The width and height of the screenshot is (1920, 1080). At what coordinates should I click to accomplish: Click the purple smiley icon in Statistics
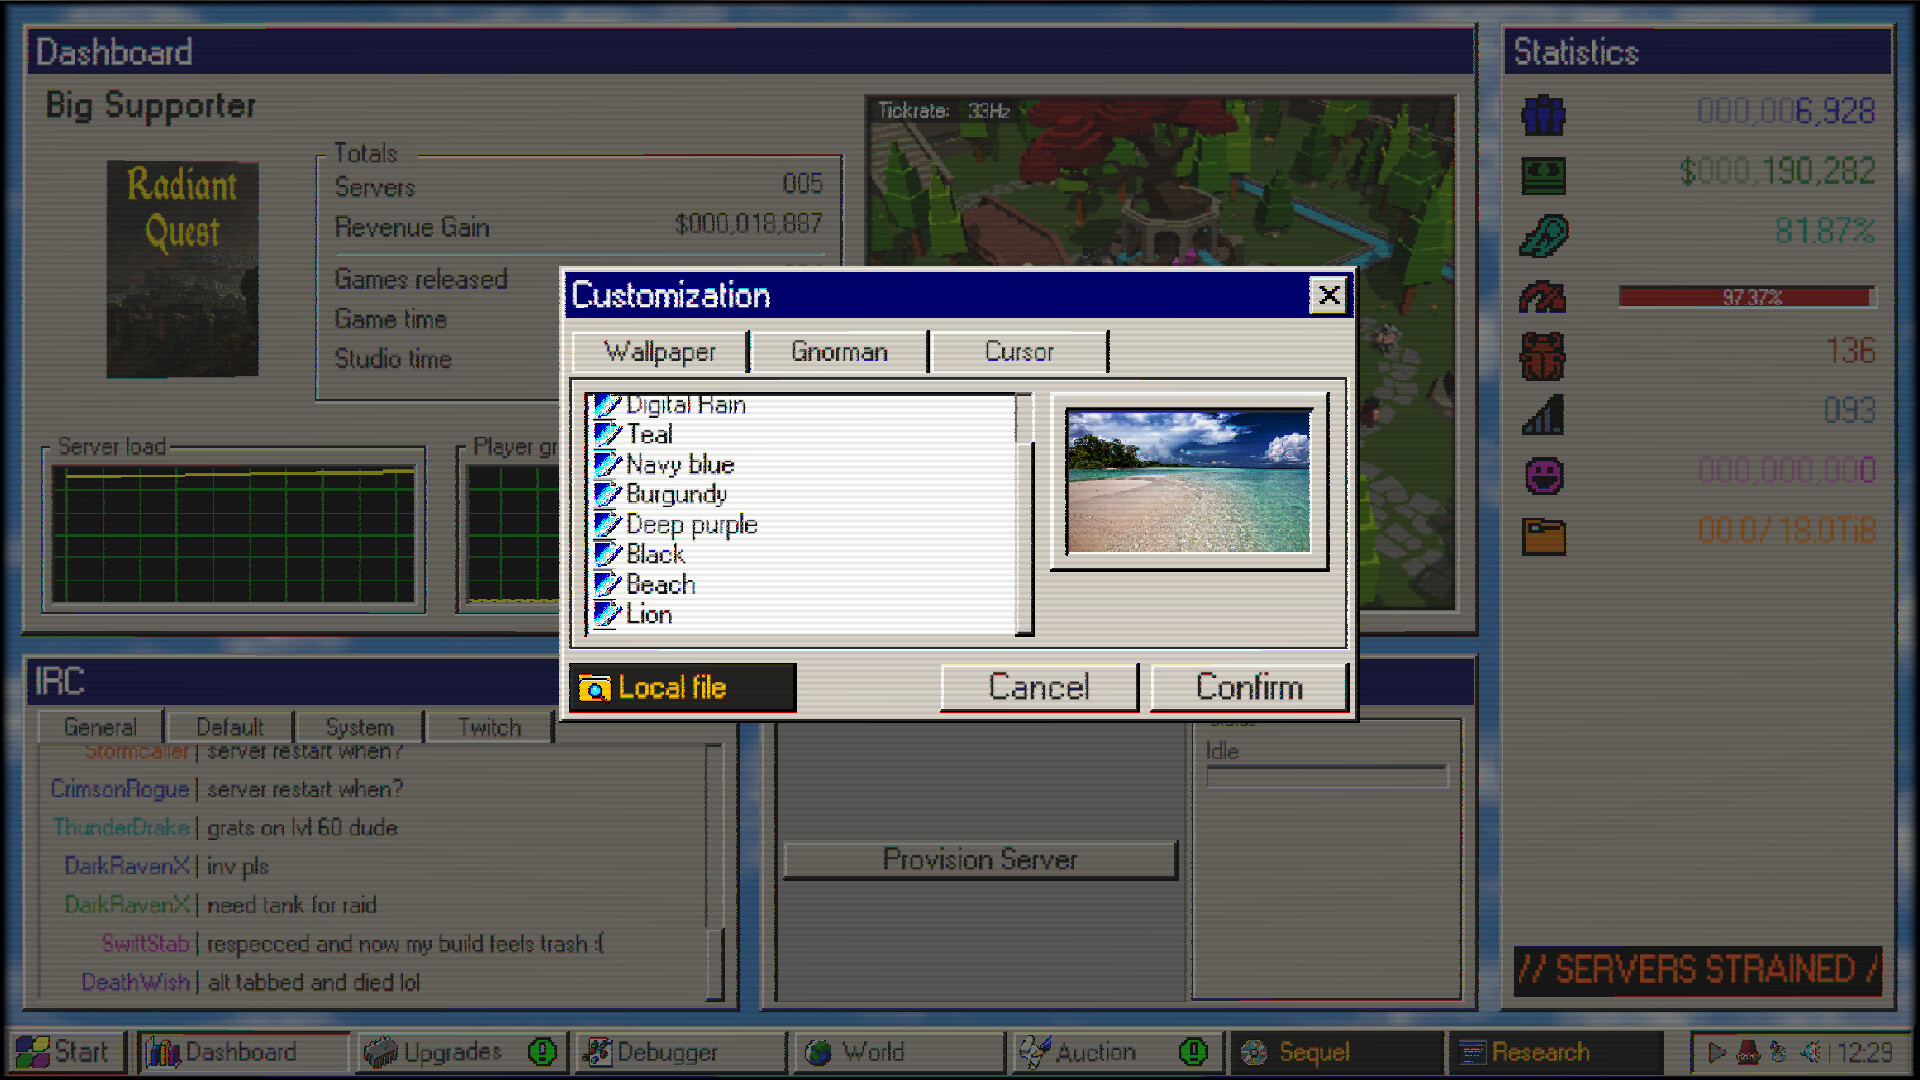1542,477
